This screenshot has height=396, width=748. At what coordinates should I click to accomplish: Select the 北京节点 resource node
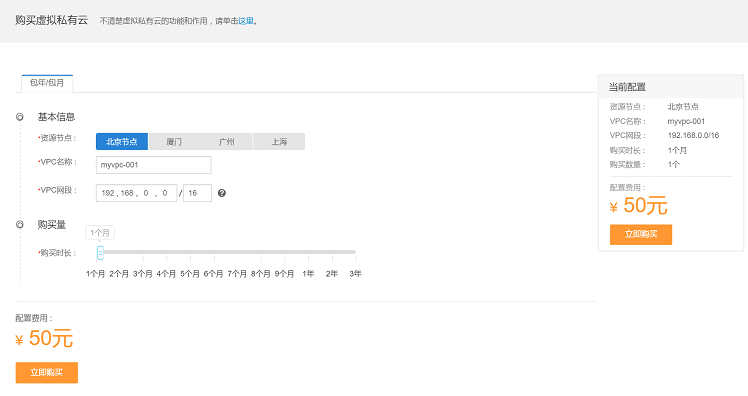(x=122, y=142)
